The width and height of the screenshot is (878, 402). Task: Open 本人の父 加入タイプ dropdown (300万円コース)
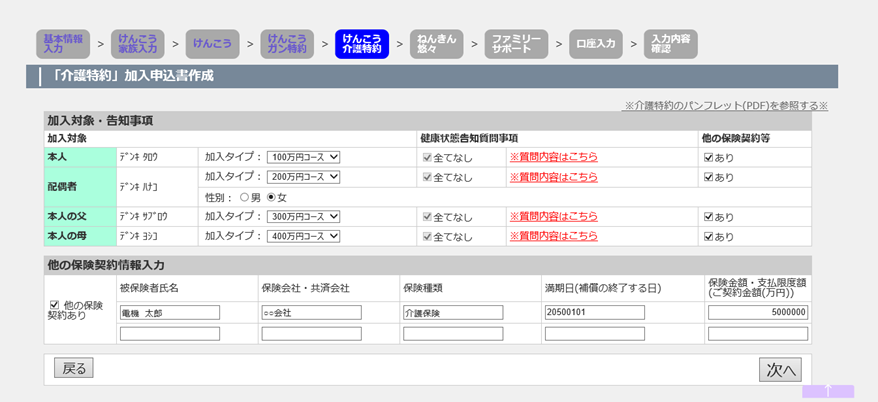304,217
